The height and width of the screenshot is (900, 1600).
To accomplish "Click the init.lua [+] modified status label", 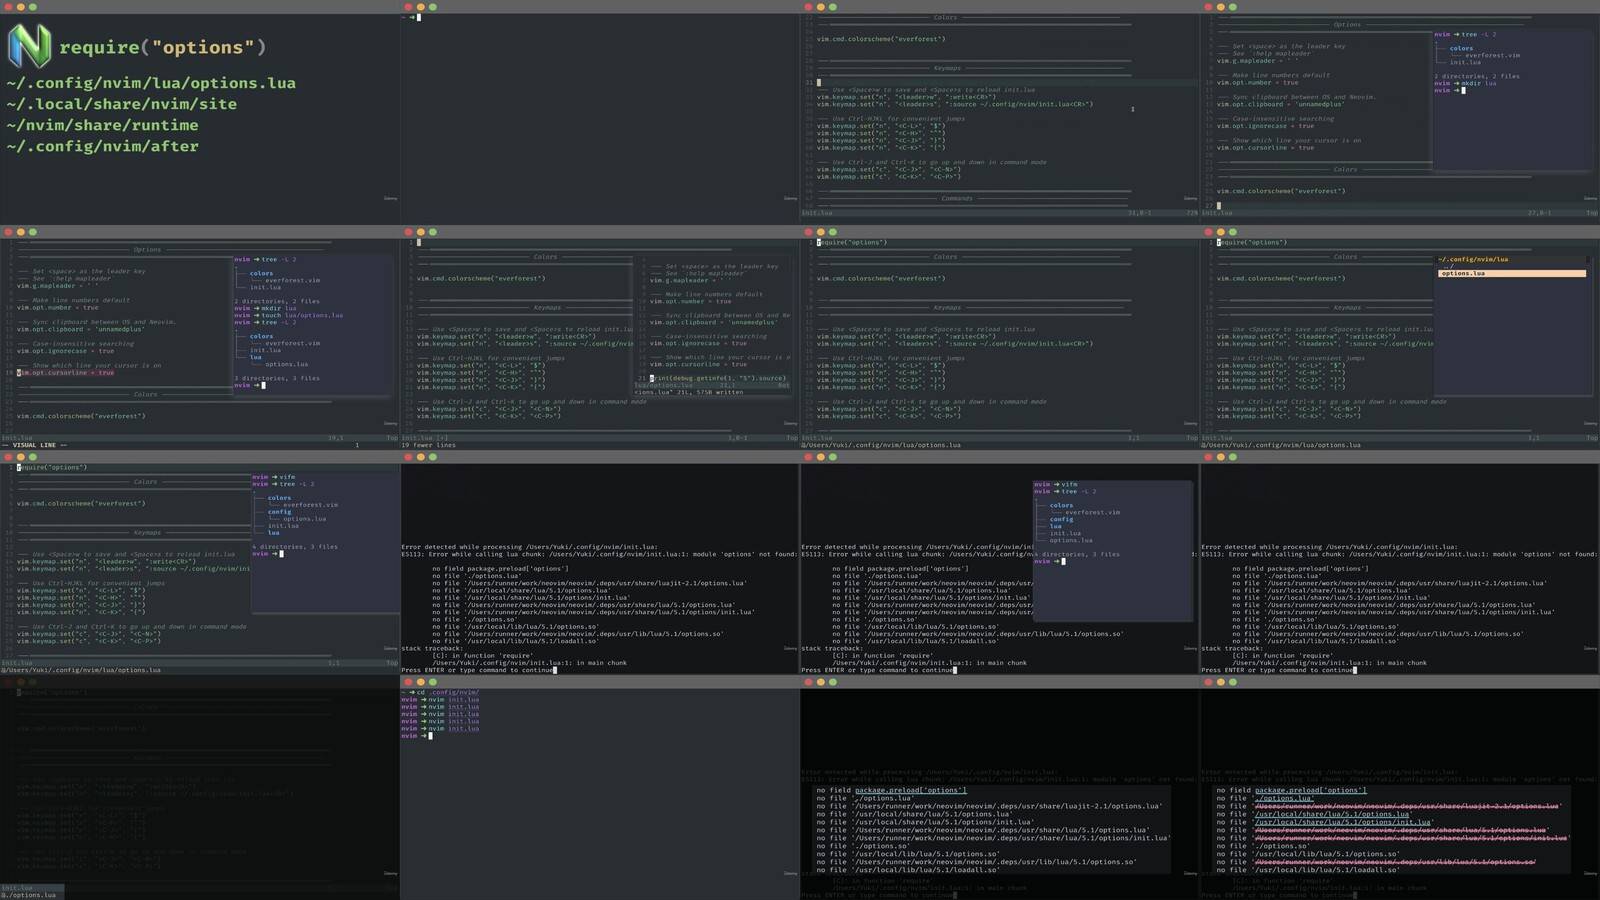I will coord(425,437).
